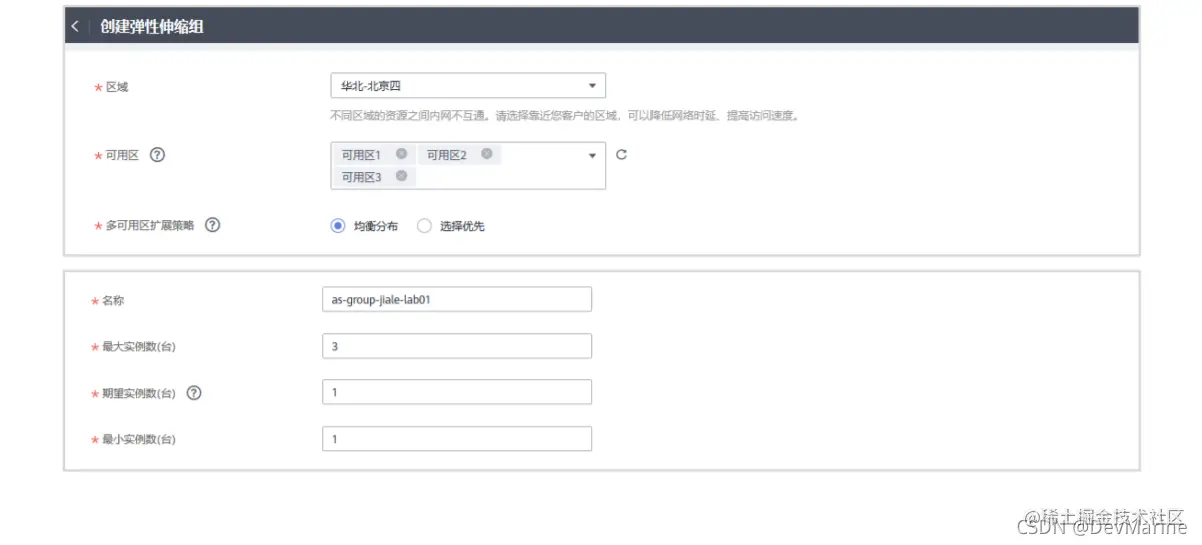Open help icon beside 可用区 label

coord(157,155)
